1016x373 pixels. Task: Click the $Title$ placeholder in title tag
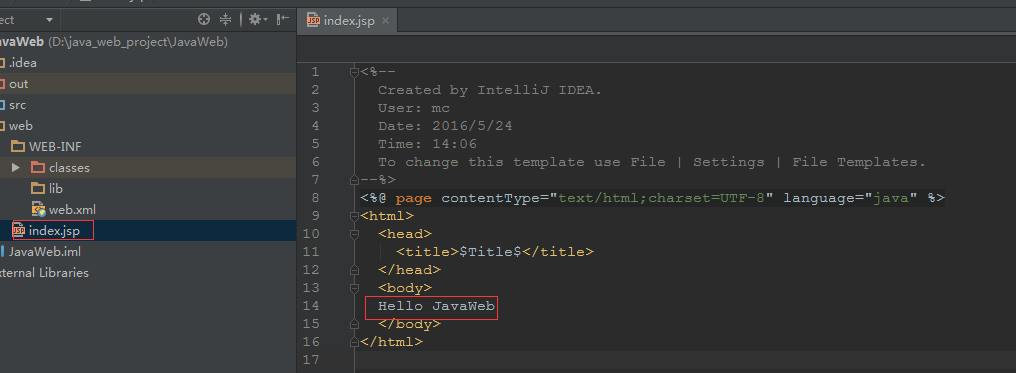pyautogui.click(x=491, y=252)
